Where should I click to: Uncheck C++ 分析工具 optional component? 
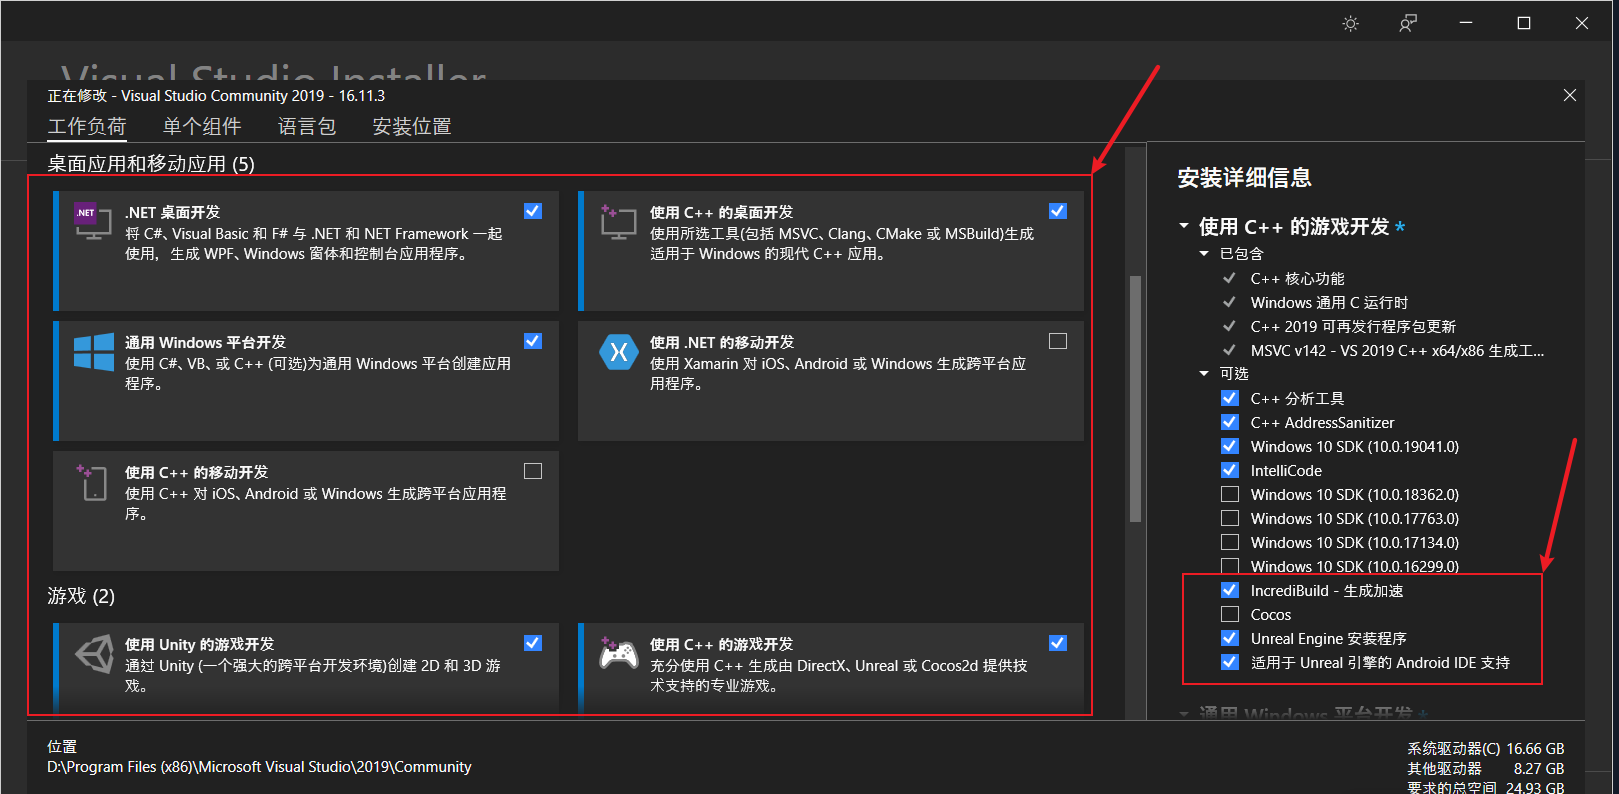[1230, 398]
